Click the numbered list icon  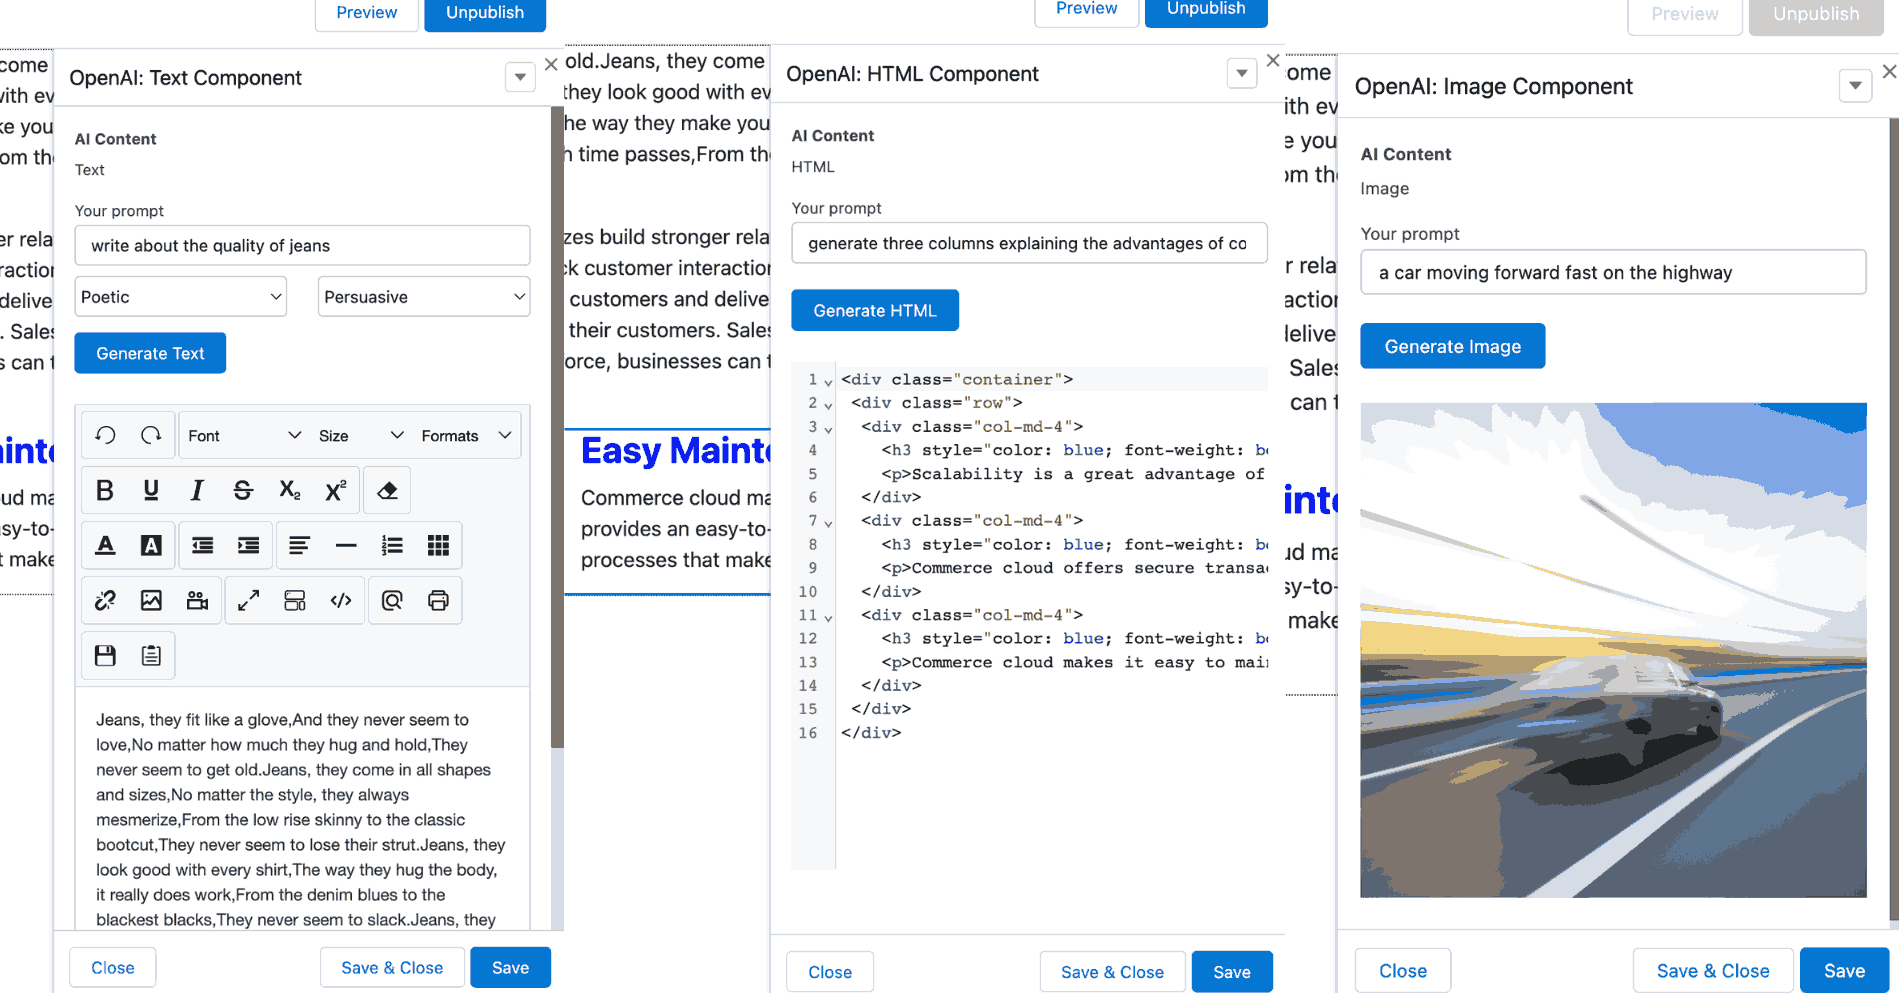392,545
